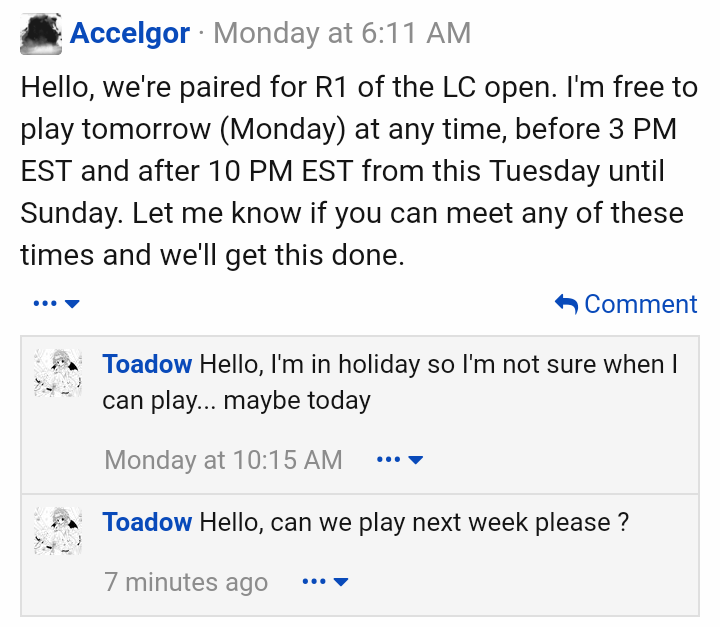Expand the caret next to "7 minutes ago"
The height and width of the screenshot is (627, 720).
341,582
